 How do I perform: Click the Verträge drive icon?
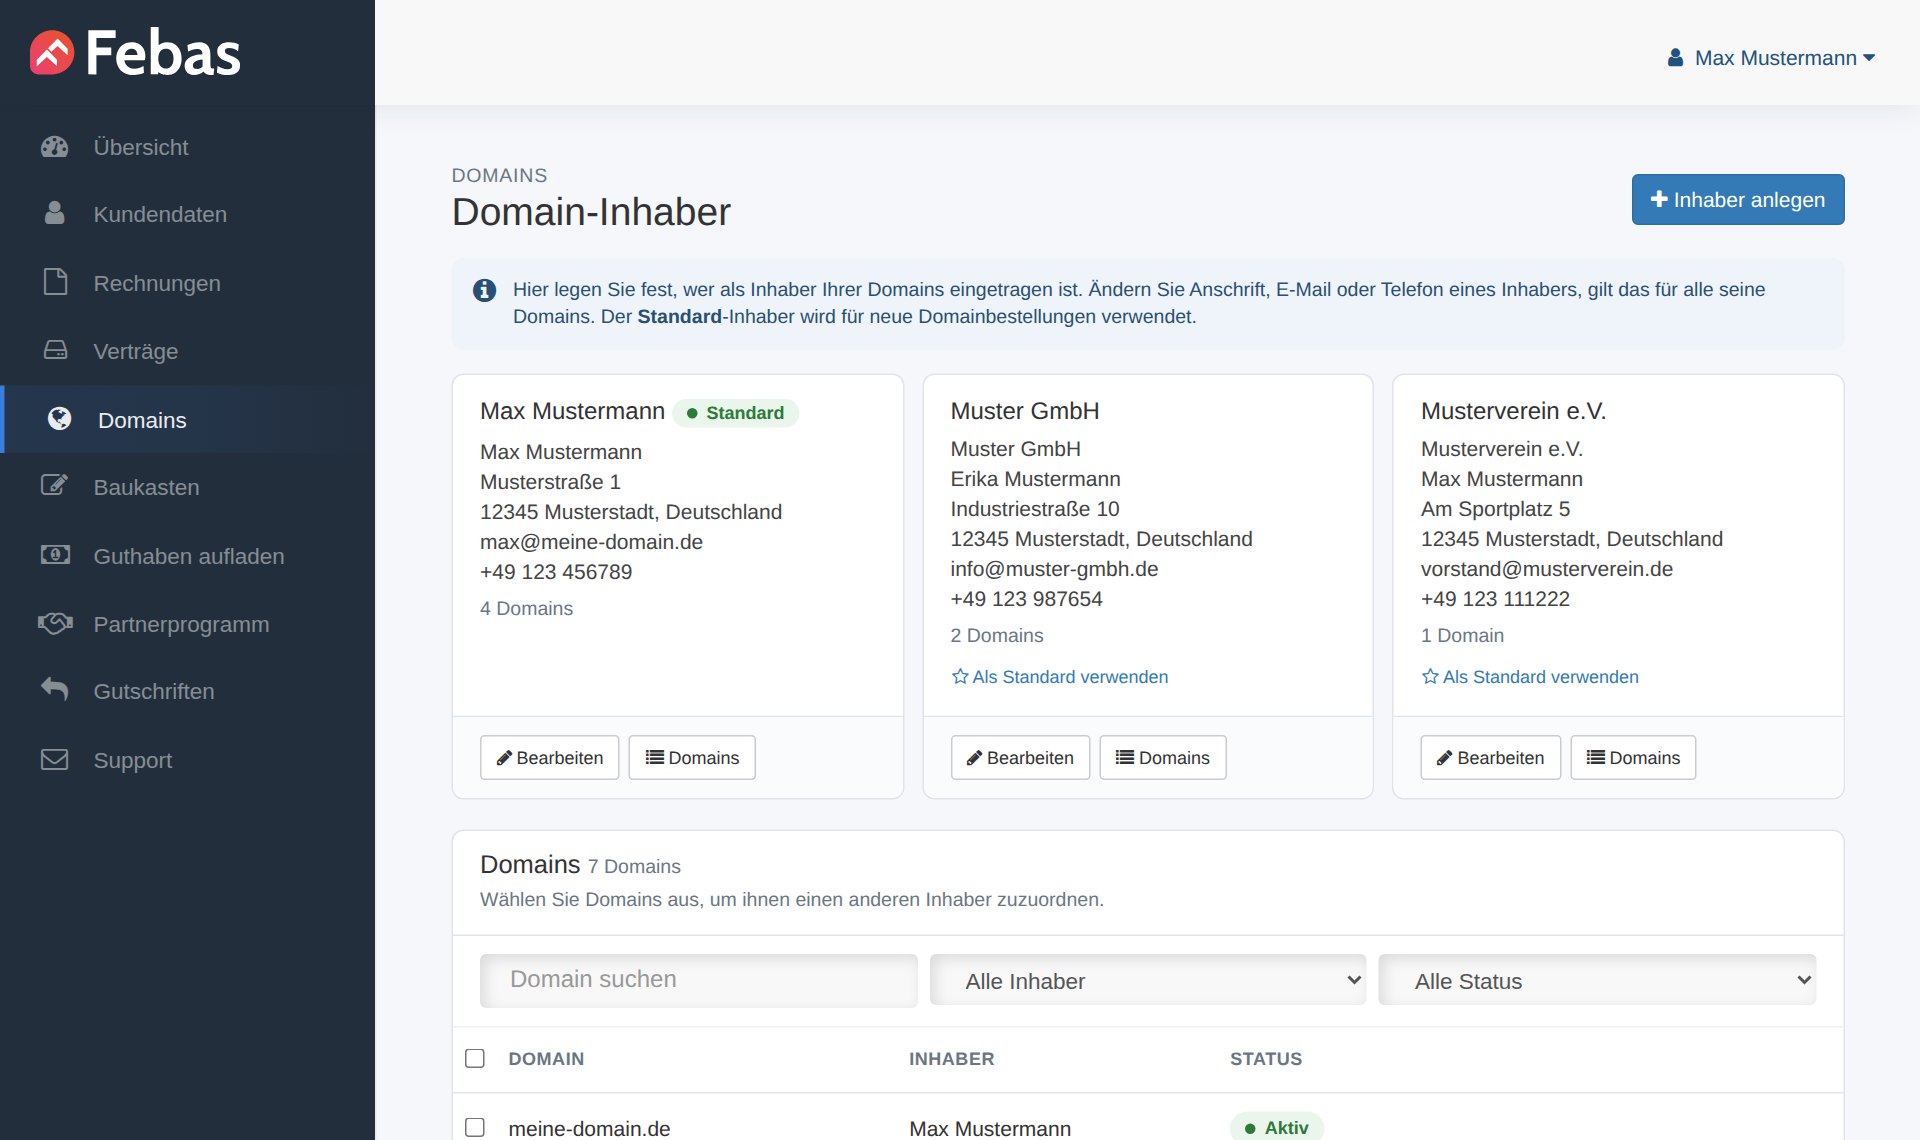(x=55, y=350)
